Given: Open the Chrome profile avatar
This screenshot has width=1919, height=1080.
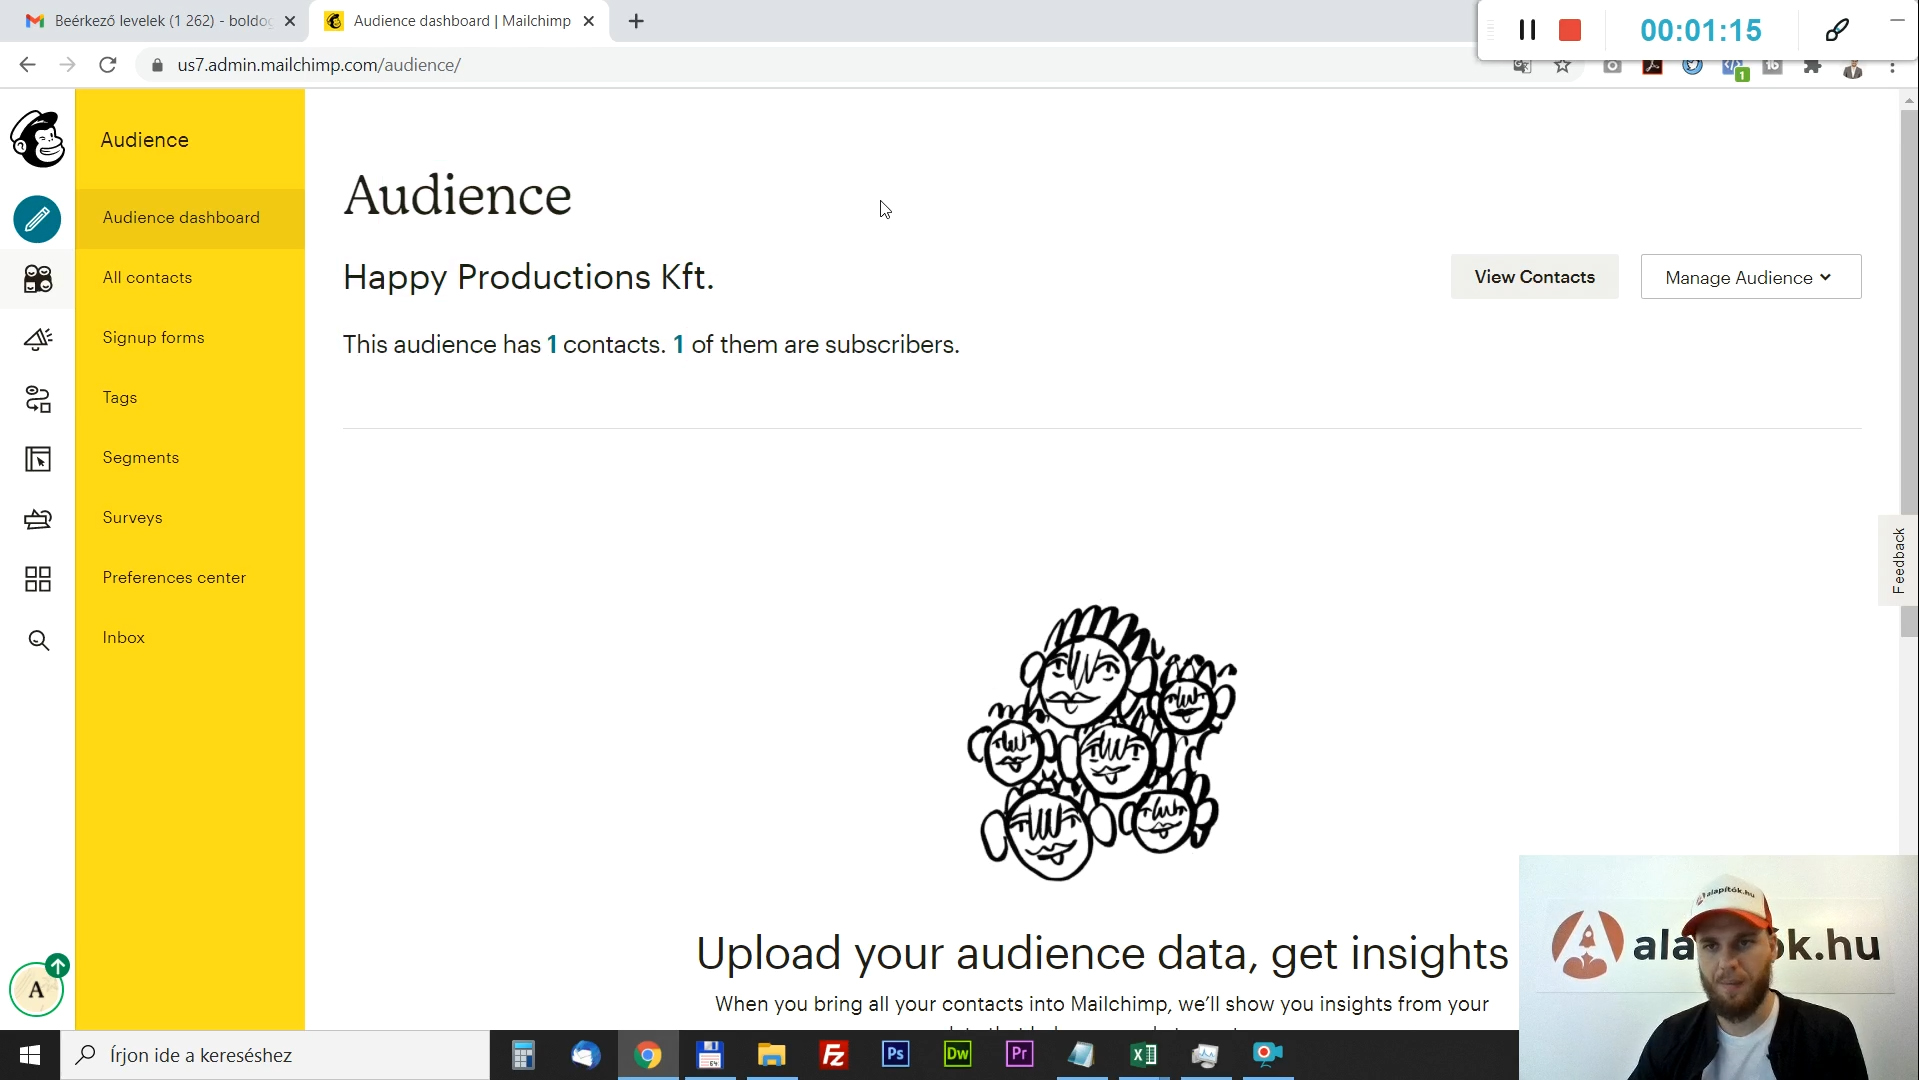Looking at the screenshot, I should click(x=1852, y=67).
